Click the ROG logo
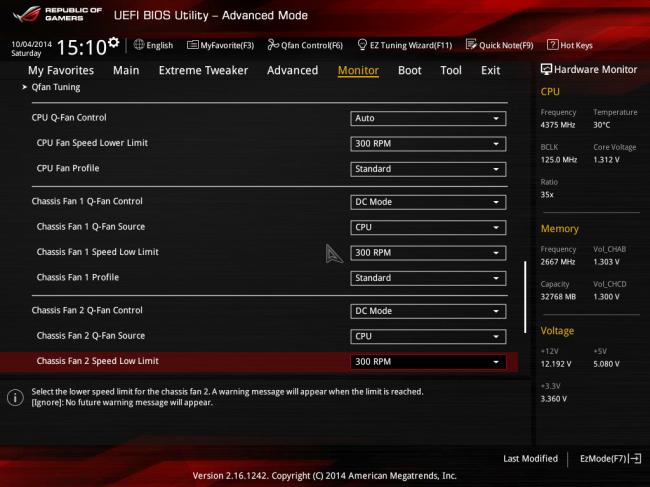This screenshot has width=650, height=487. 27,14
